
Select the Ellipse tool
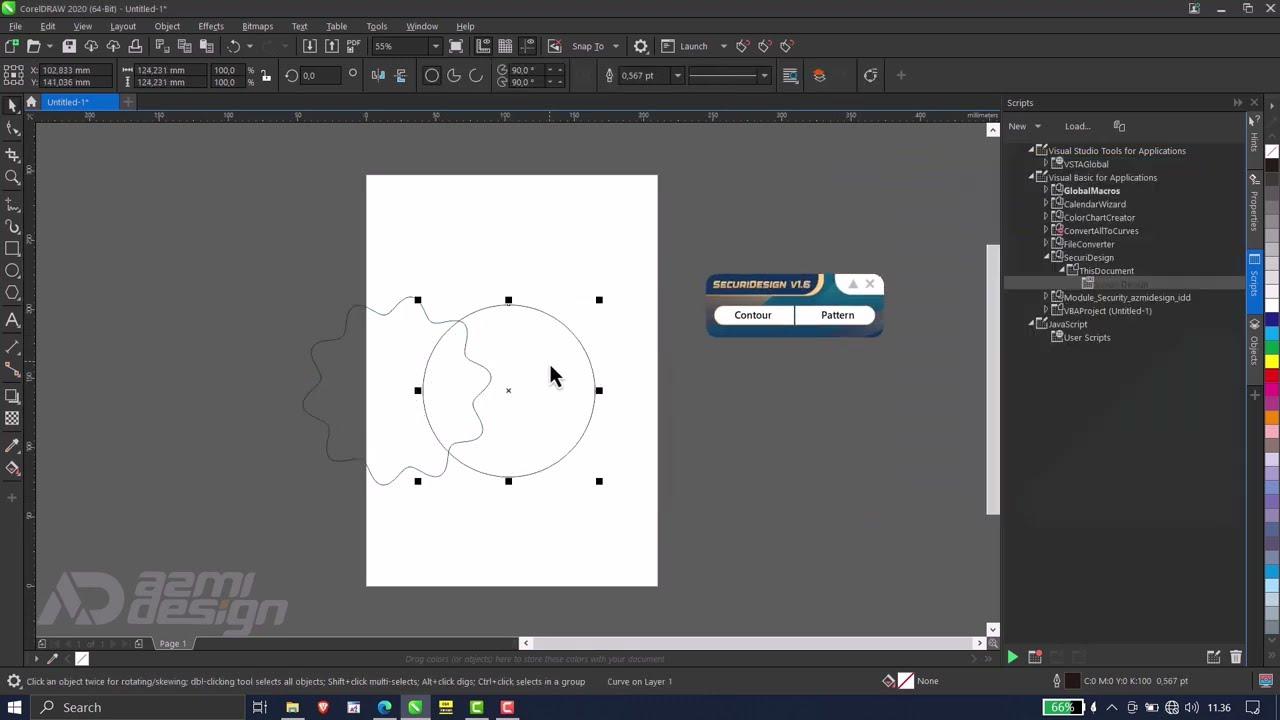12,271
